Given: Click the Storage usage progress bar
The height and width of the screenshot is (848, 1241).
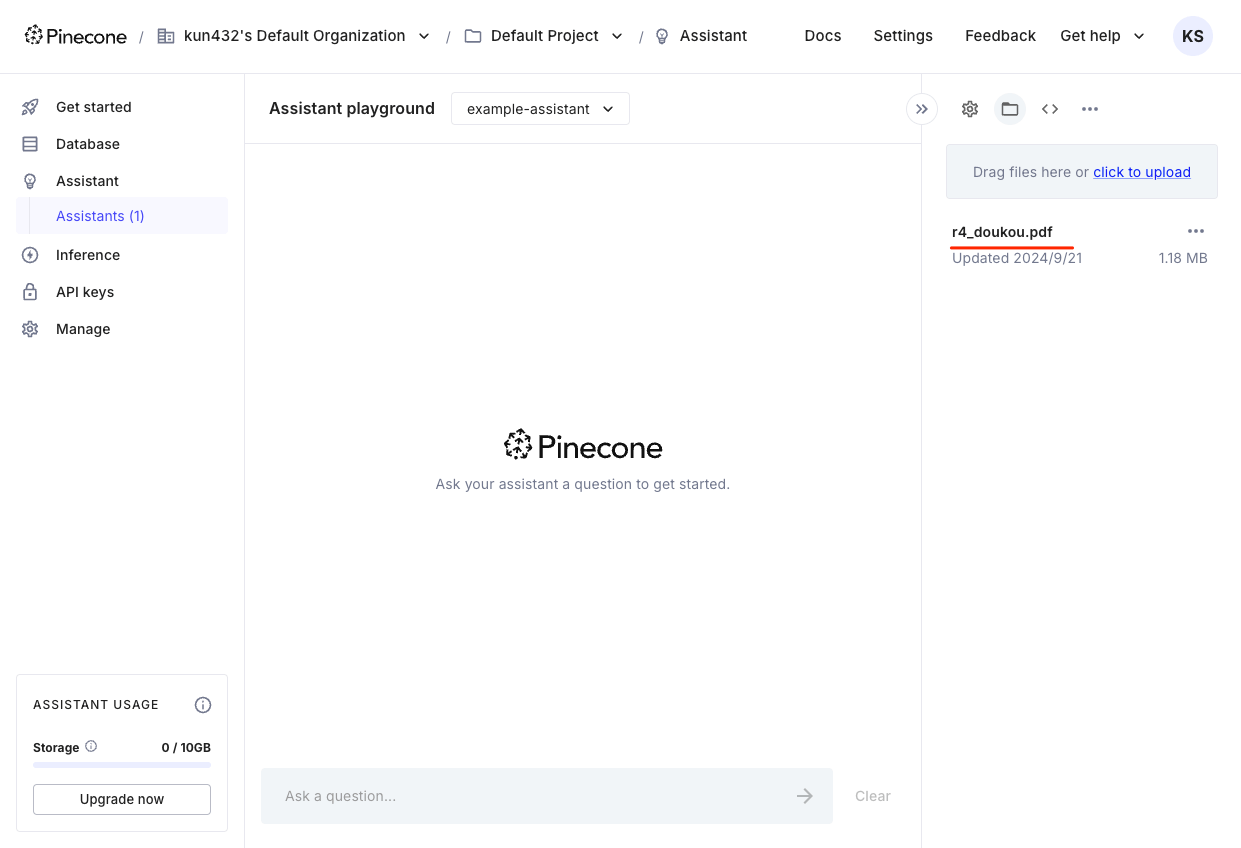Looking at the screenshot, I should pos(122,765).
